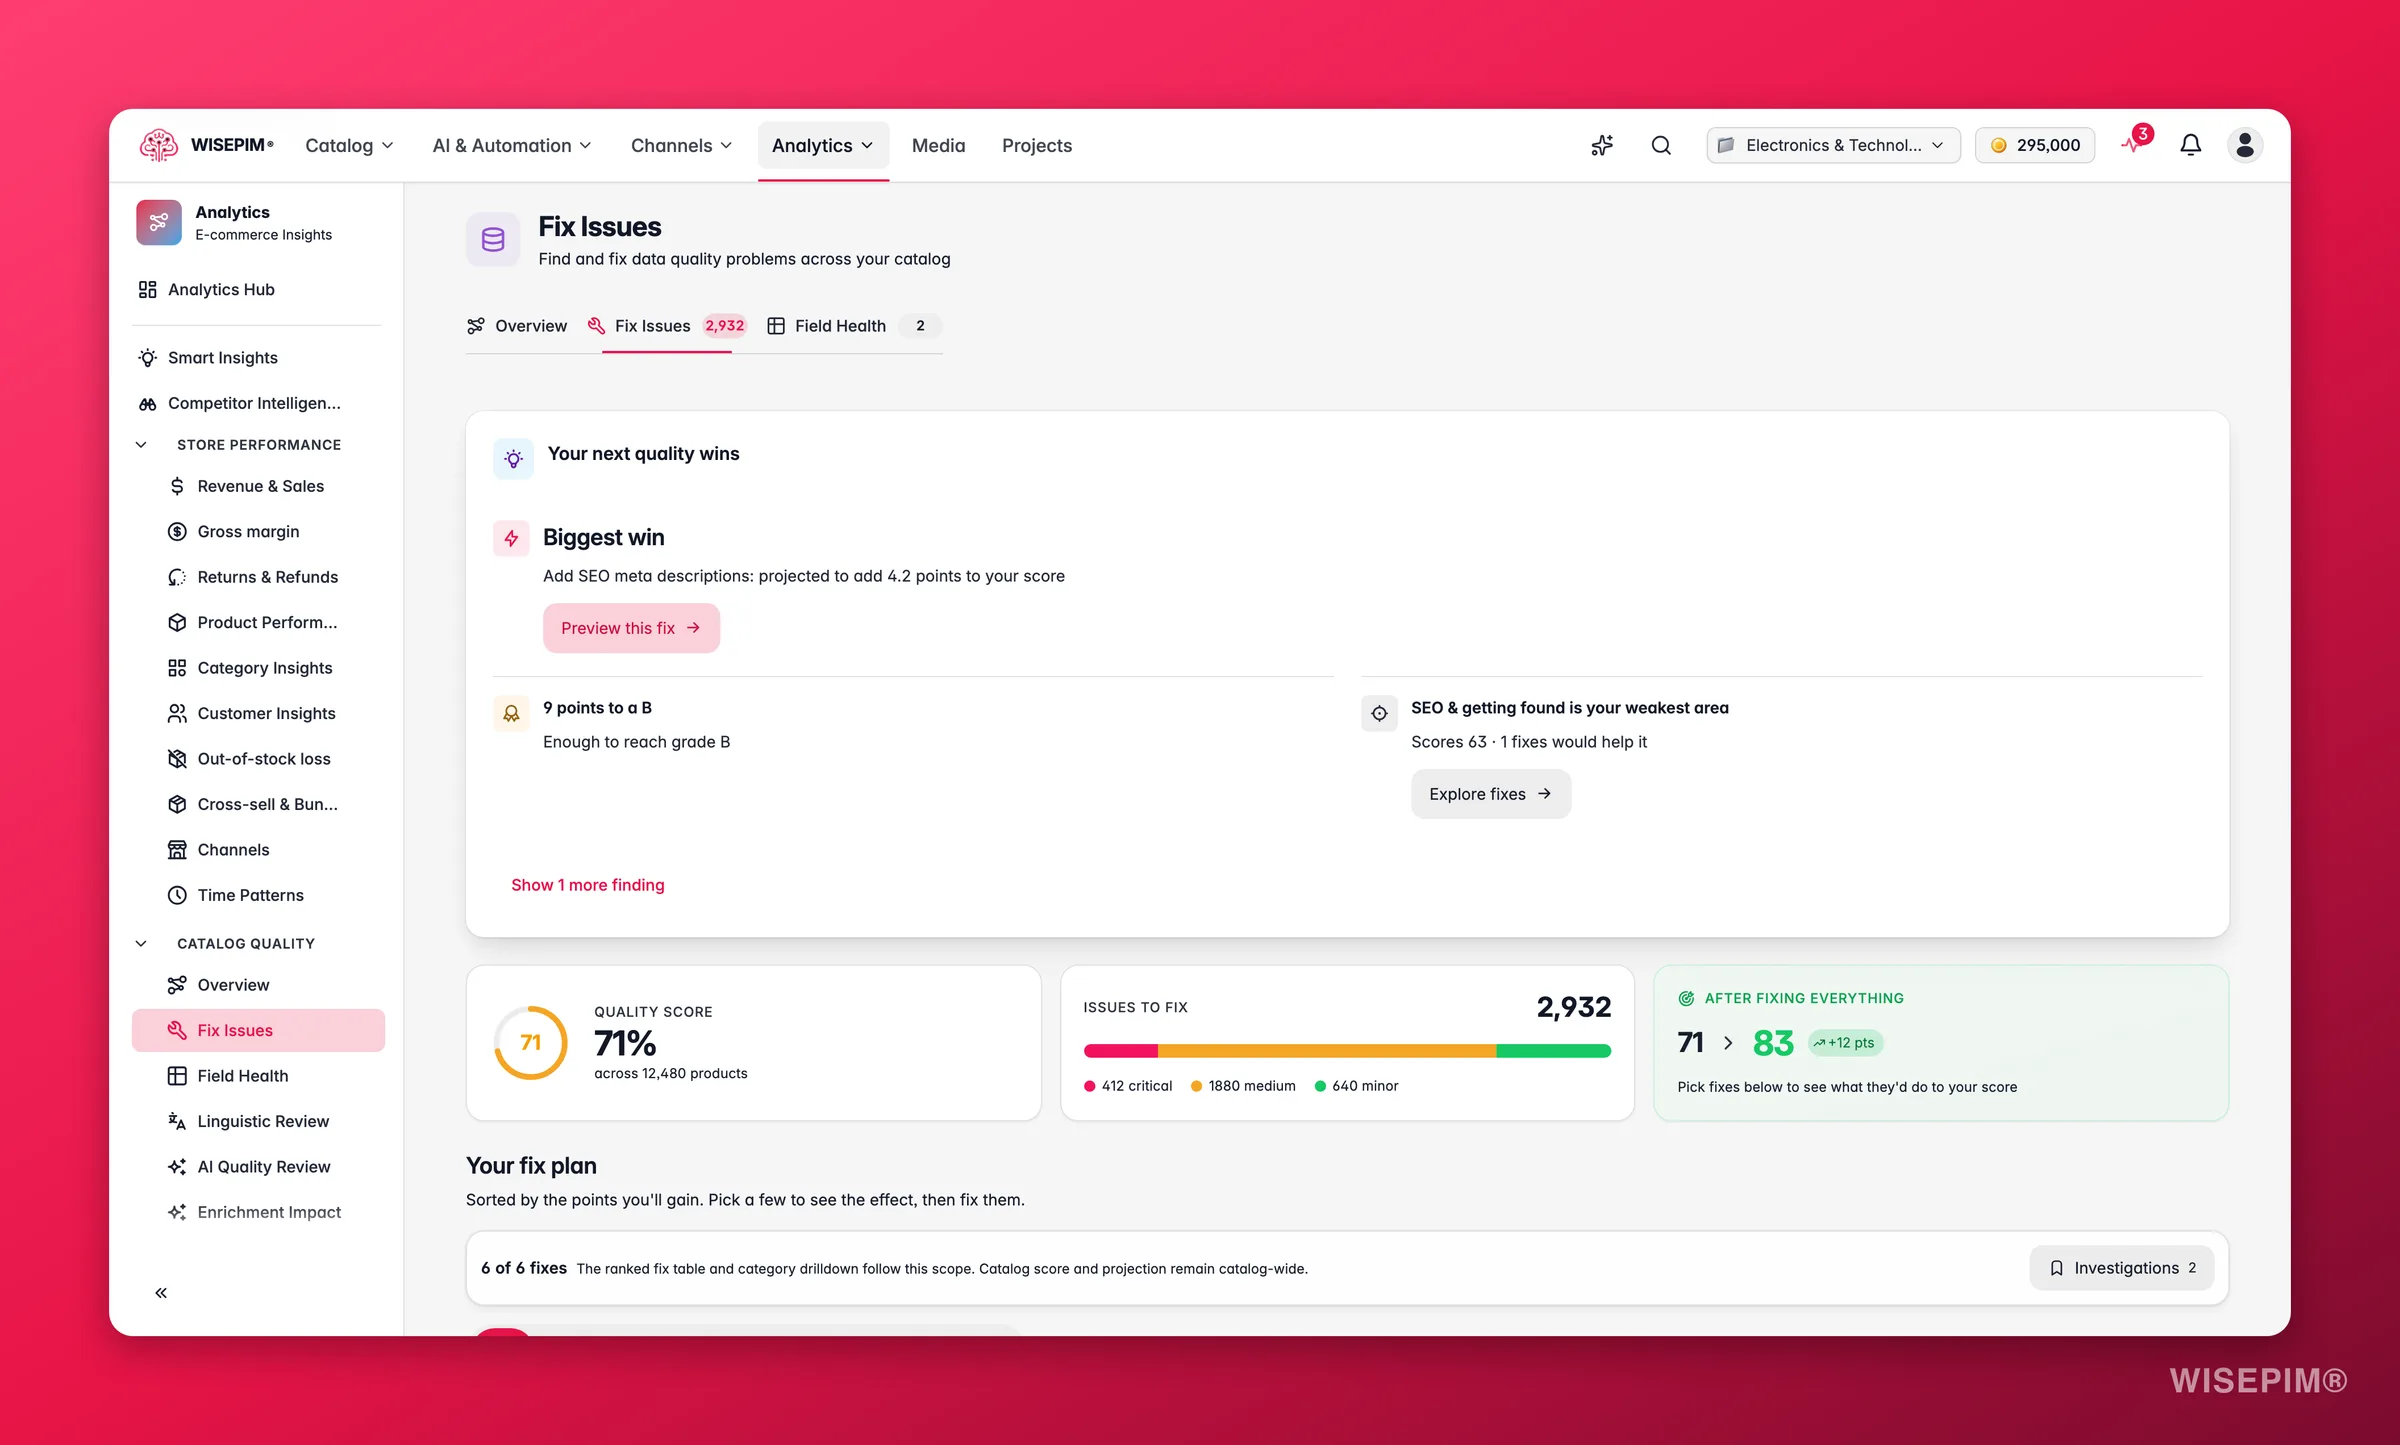Open the user profile avatar
The width and height of the screenshot is (2400, 1445).
2245,145
